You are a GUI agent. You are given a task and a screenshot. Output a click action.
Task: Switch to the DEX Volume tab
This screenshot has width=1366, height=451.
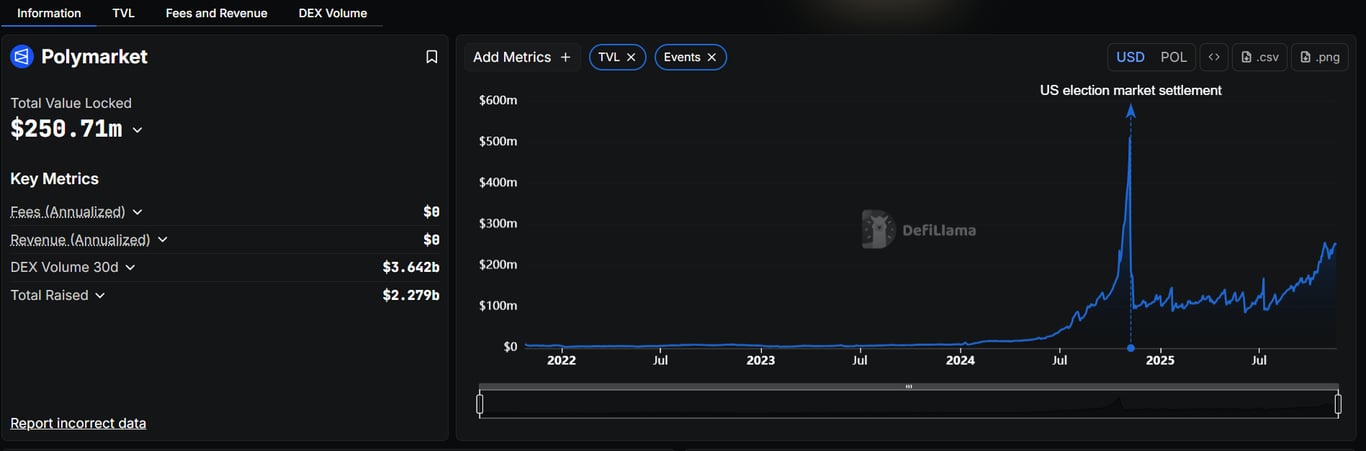point(332,13)
